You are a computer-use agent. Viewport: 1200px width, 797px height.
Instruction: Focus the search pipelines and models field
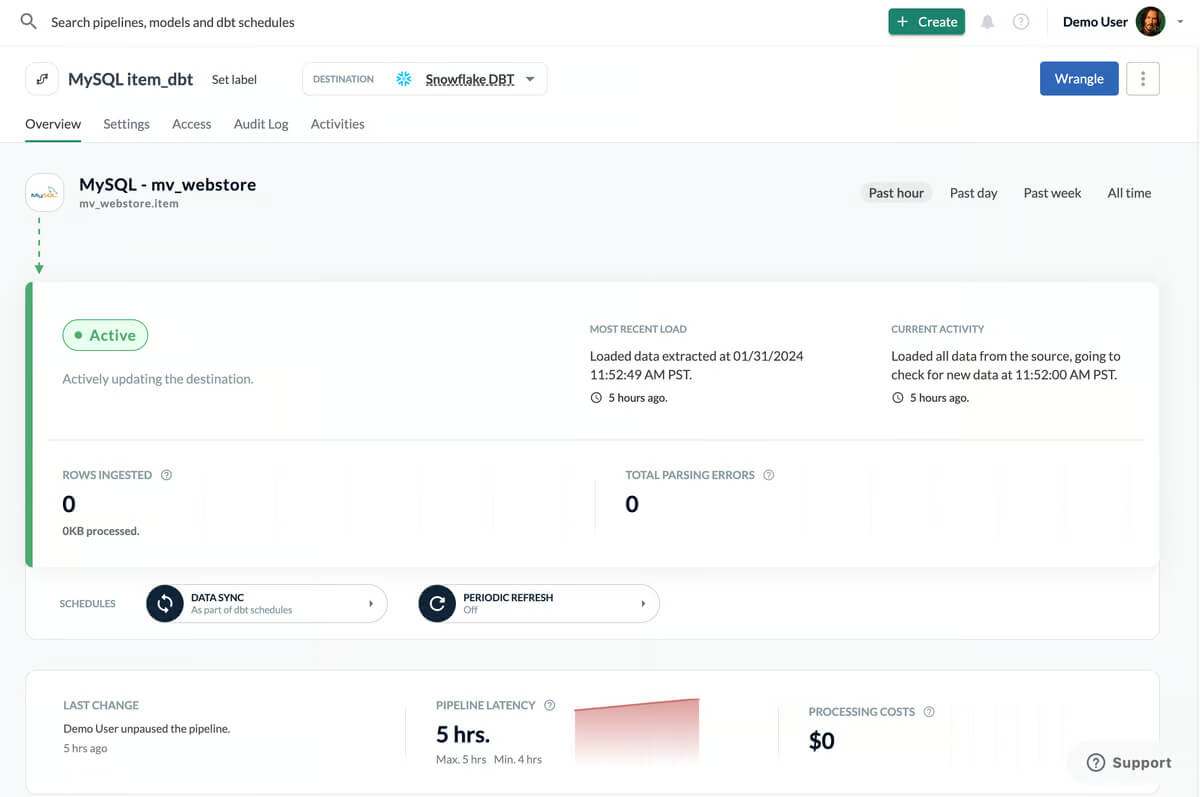173,22
